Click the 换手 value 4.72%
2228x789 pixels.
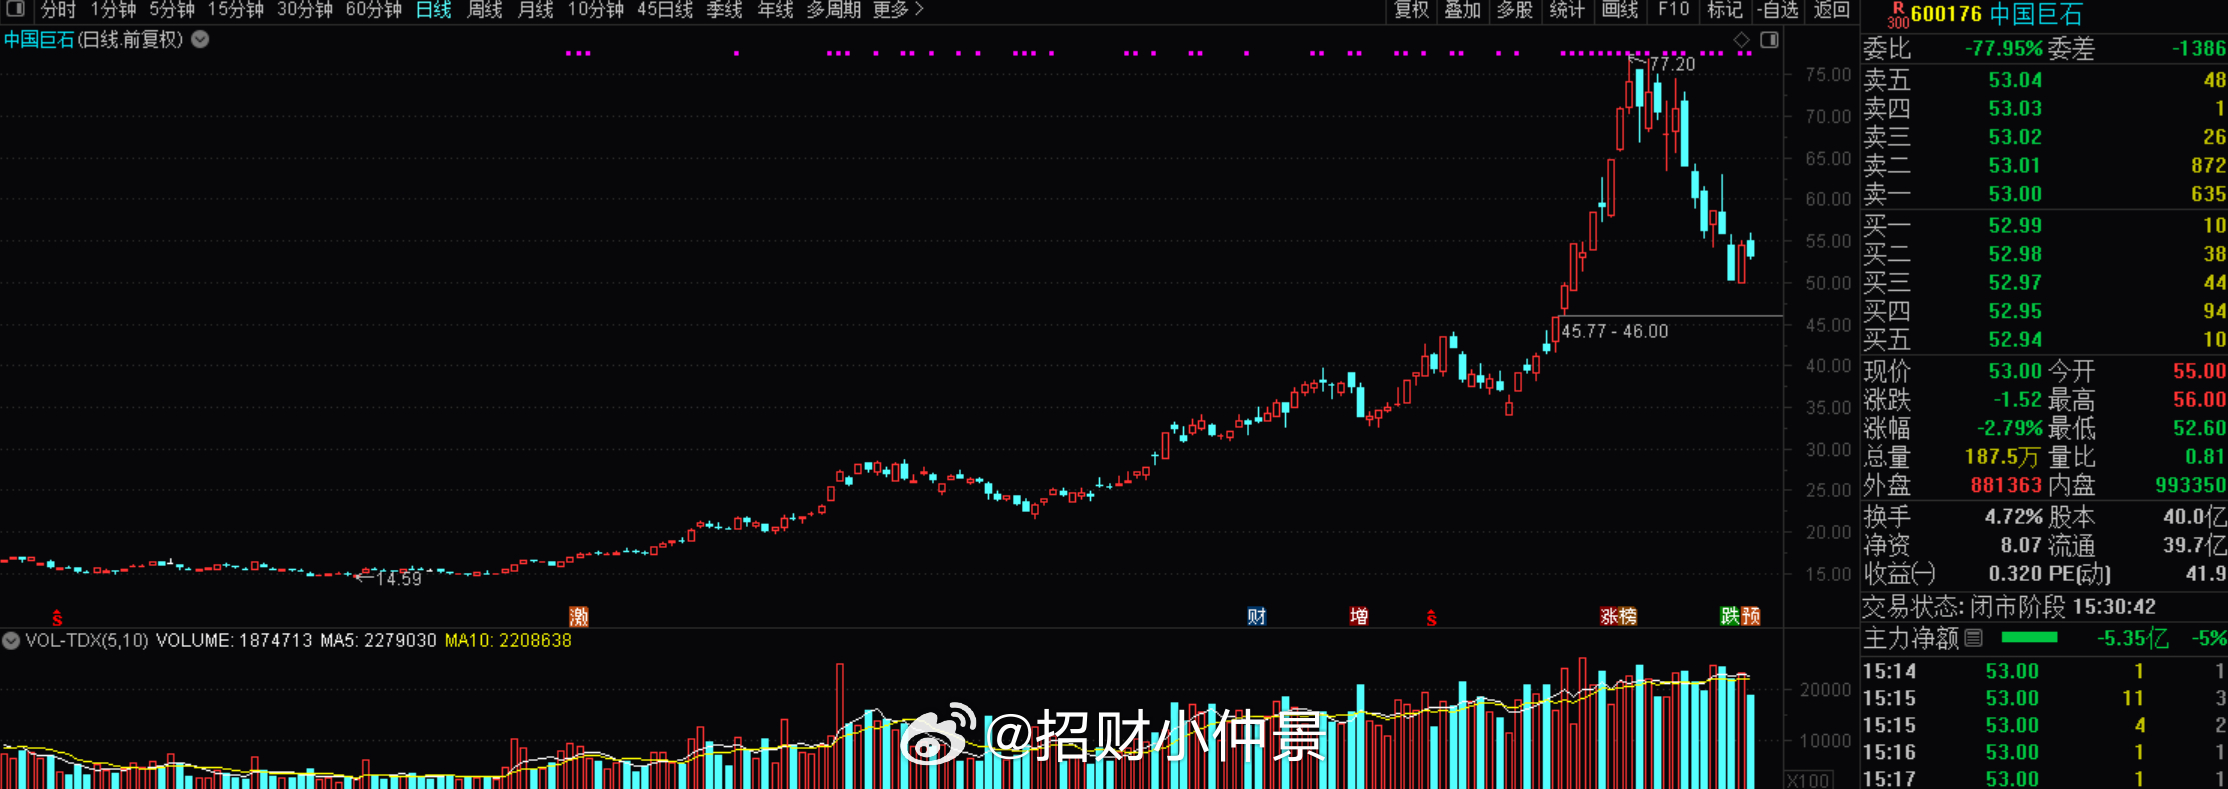pyautogui.click(x=2014, y=517)
